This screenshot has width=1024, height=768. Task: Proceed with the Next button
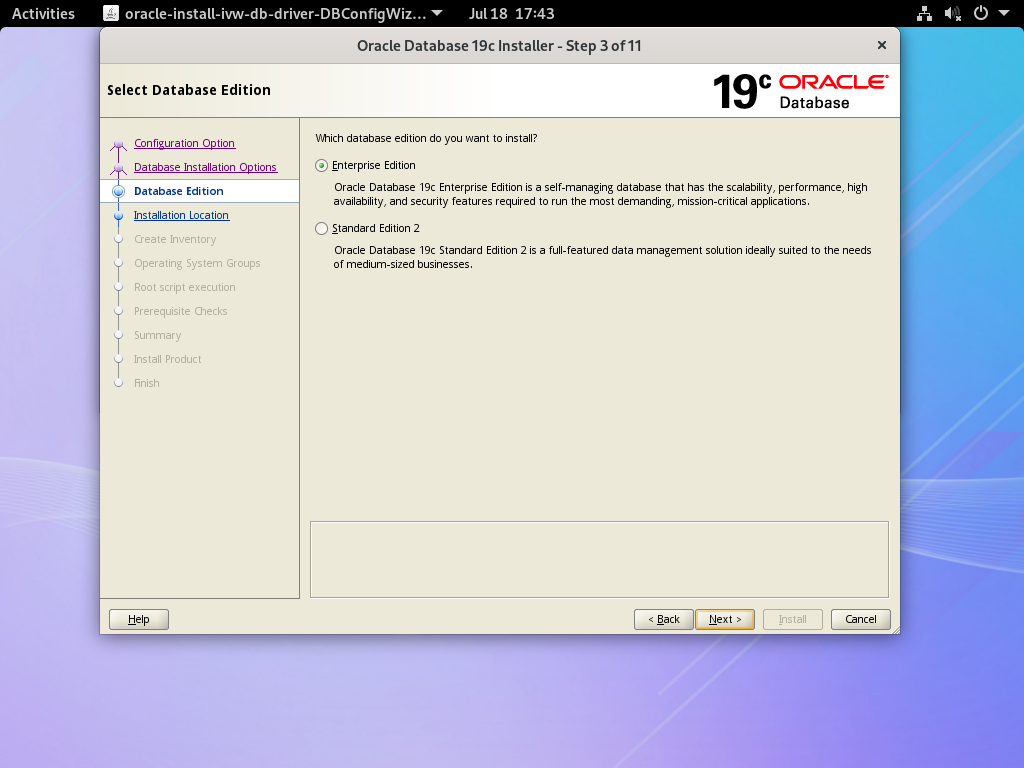[725, 619]
